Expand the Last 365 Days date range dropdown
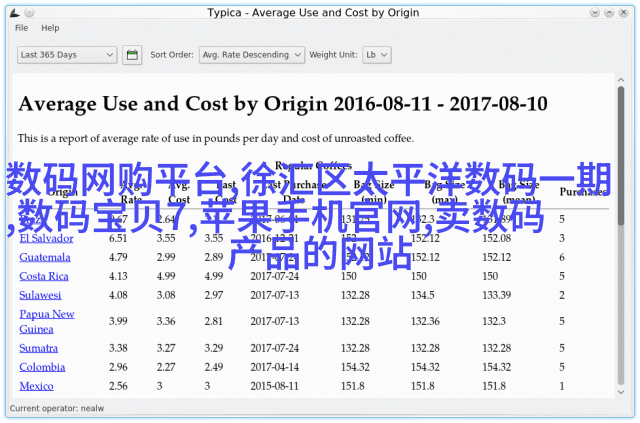Screen dimensions: 640x423 tap(67, 55)
